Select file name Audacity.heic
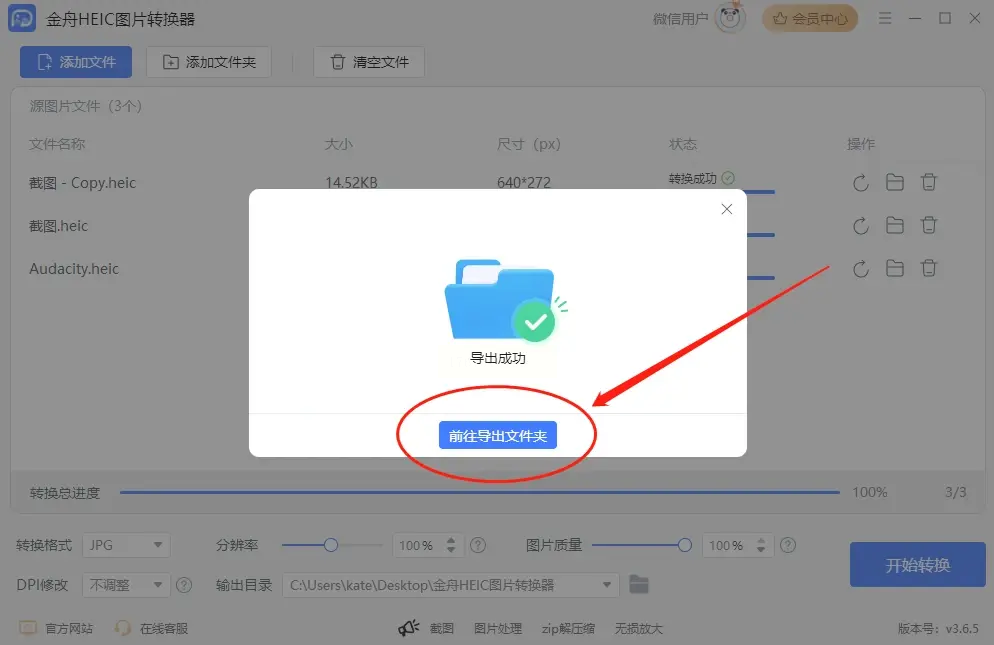 [x=74, y=268]
